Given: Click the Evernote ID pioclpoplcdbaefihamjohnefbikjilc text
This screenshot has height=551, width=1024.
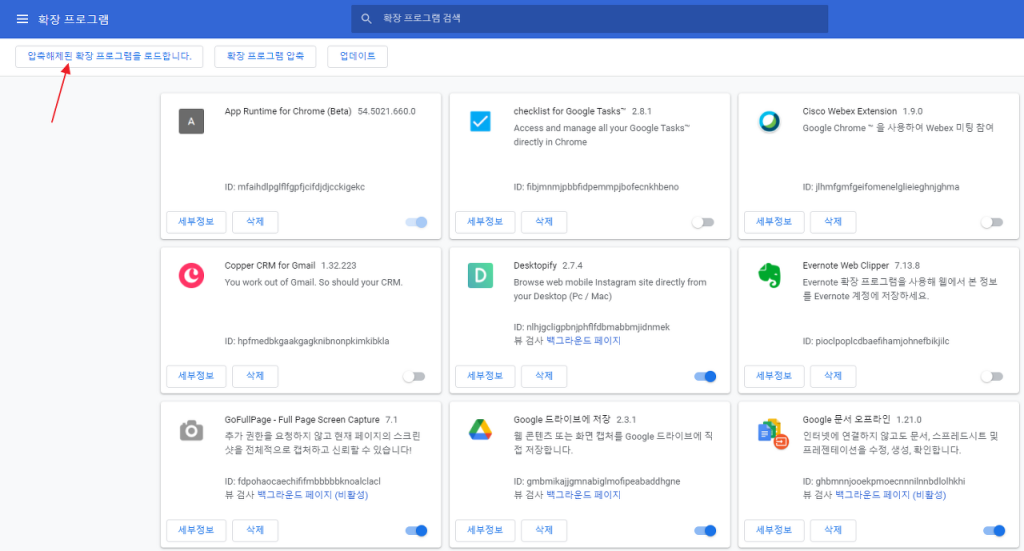Looking at the screenshot, I should pyautogui.click(x=876, y=341).
